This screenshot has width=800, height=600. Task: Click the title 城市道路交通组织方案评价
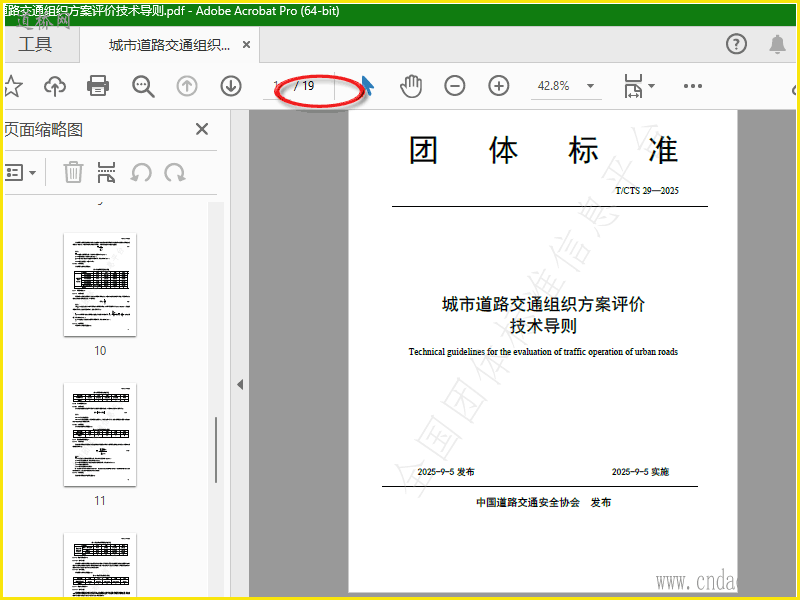point(543,304)
